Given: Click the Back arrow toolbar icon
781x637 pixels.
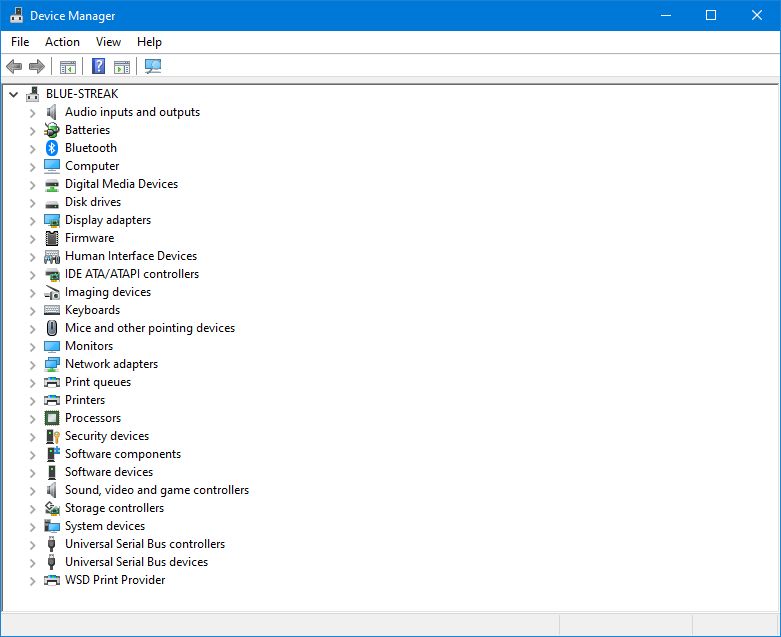Looking at the screenshot, I should 14,66.
